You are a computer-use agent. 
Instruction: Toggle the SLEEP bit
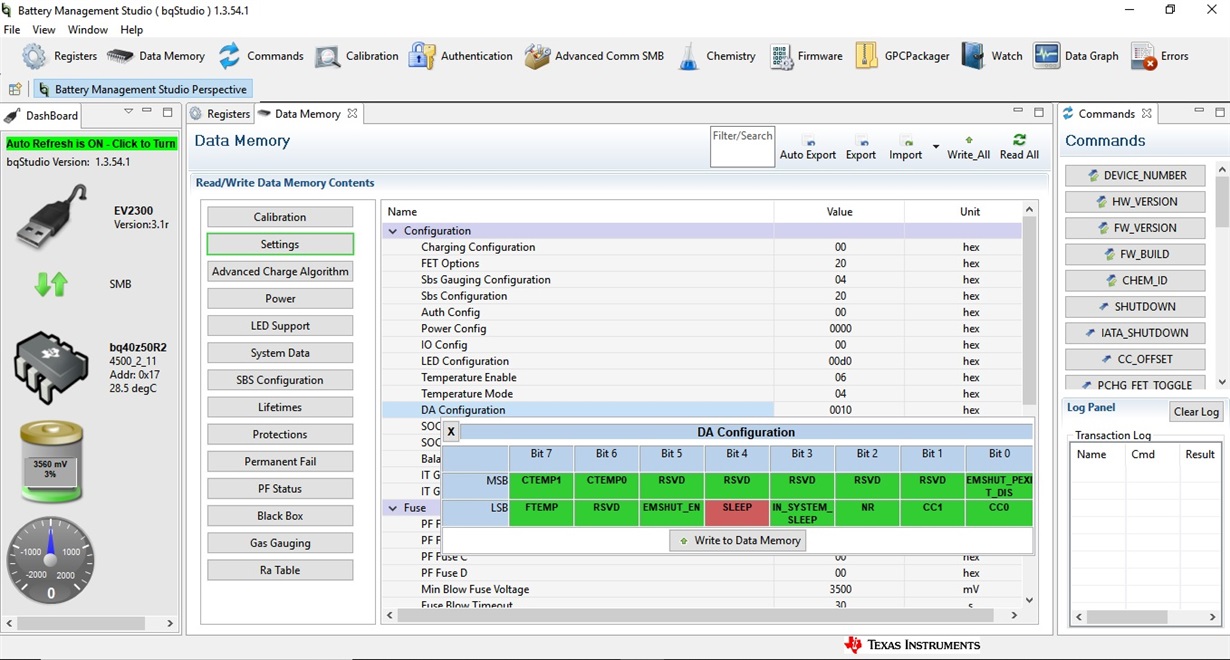[x=737, y=513]
